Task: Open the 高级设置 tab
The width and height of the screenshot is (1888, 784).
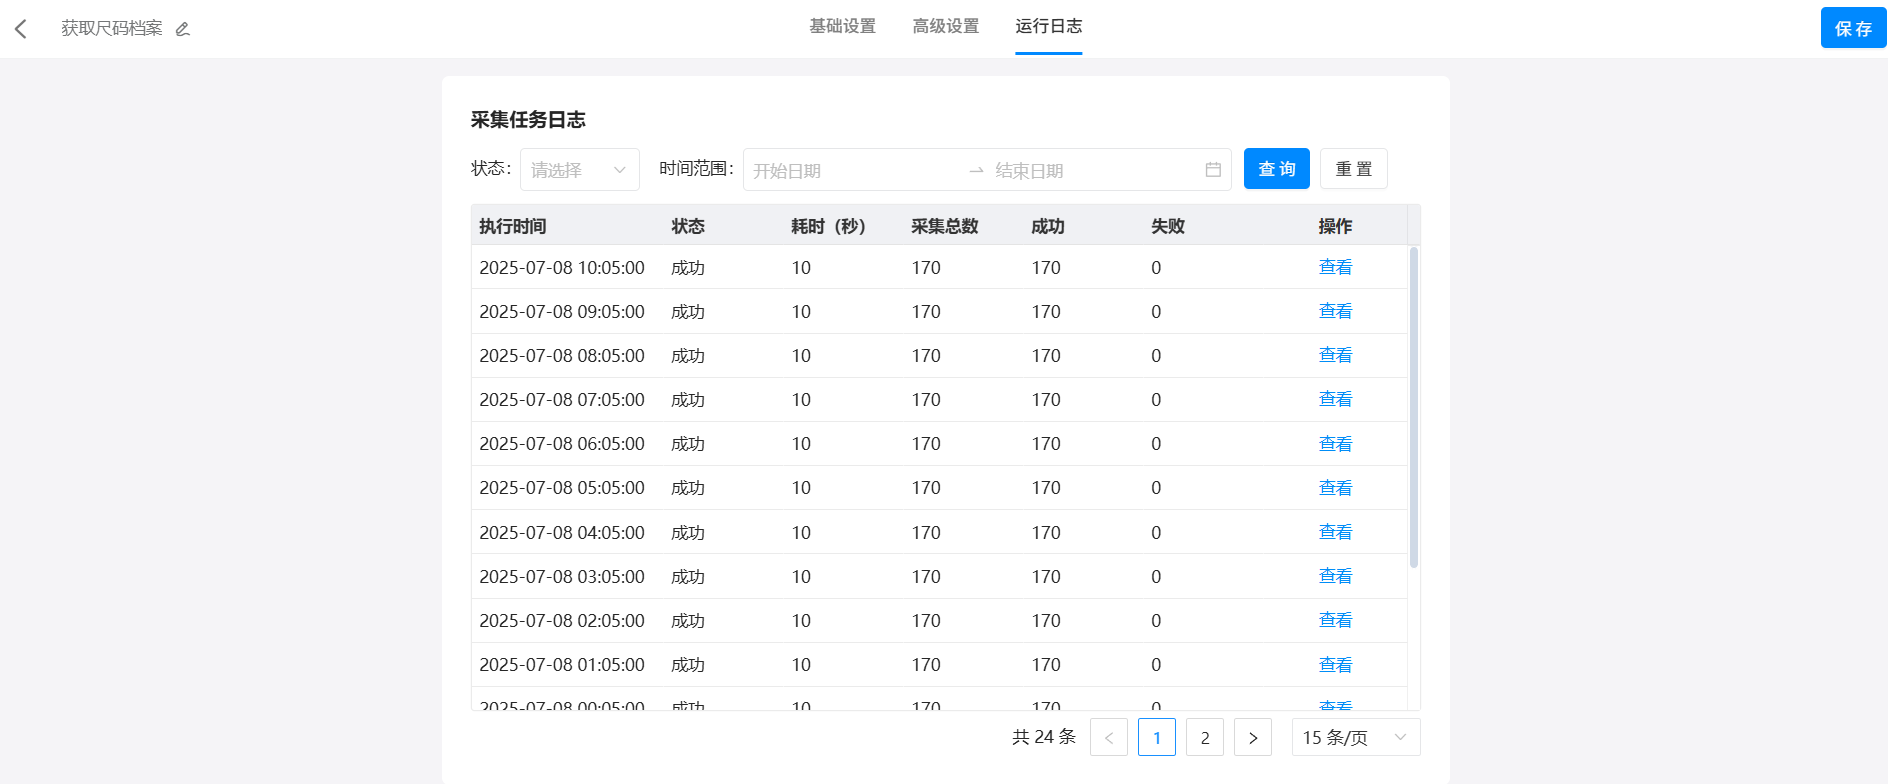Action: 945,27
